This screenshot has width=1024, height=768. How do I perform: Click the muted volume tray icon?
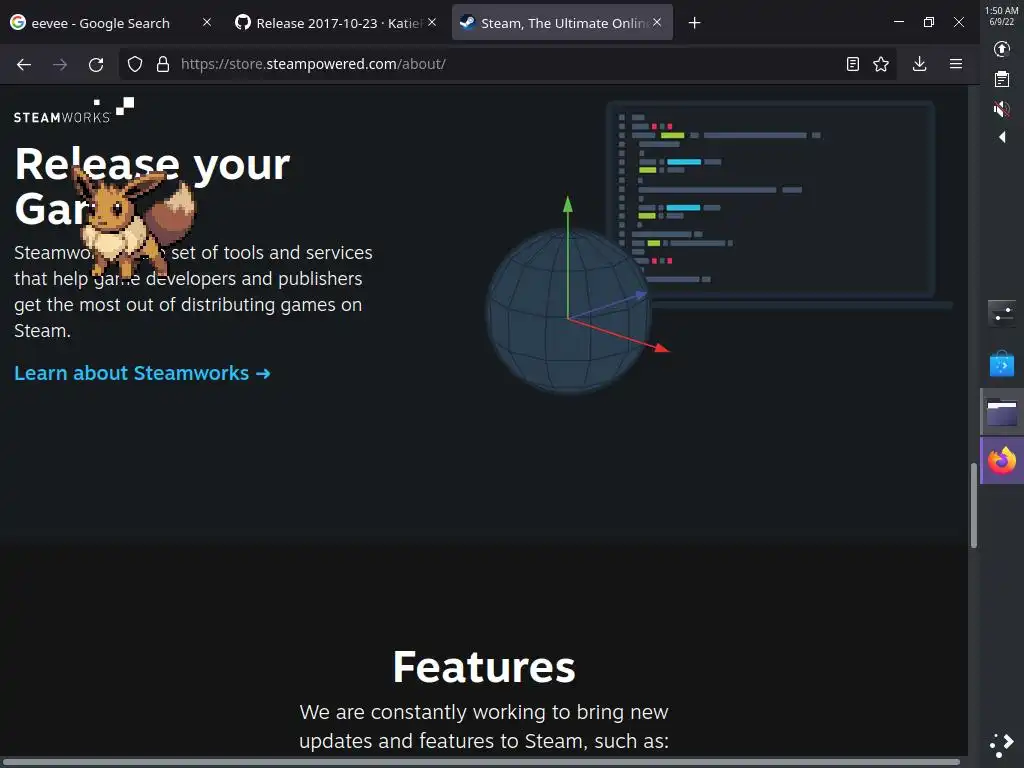coord(1001,108)
